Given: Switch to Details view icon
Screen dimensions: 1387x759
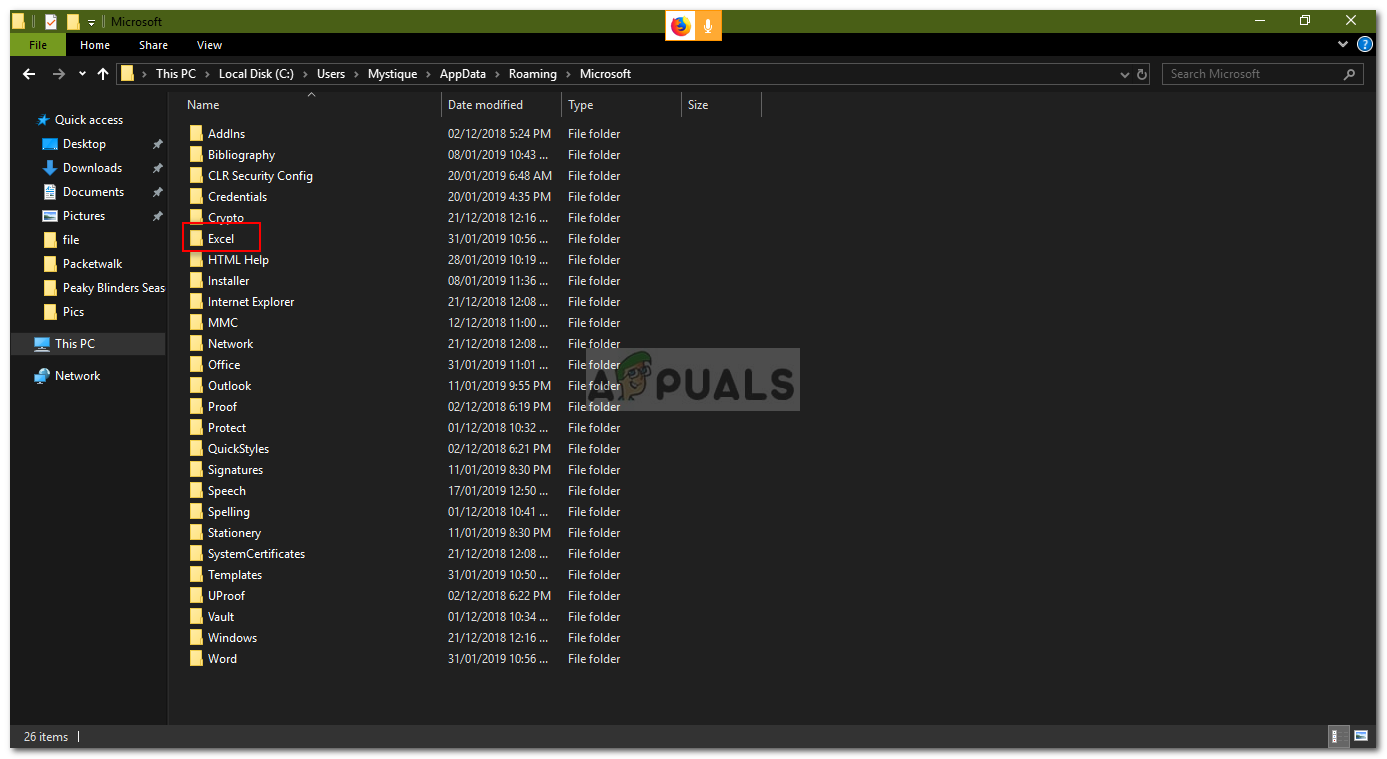Looking at the screenshot, I should point(1336,737).
